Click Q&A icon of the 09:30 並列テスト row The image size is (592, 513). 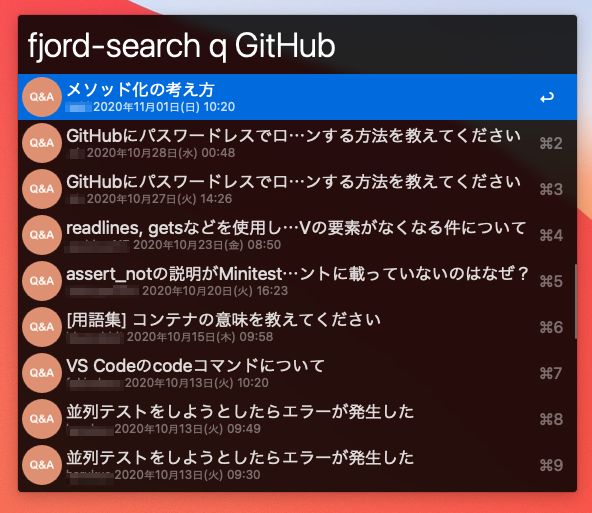coord(42,465)
